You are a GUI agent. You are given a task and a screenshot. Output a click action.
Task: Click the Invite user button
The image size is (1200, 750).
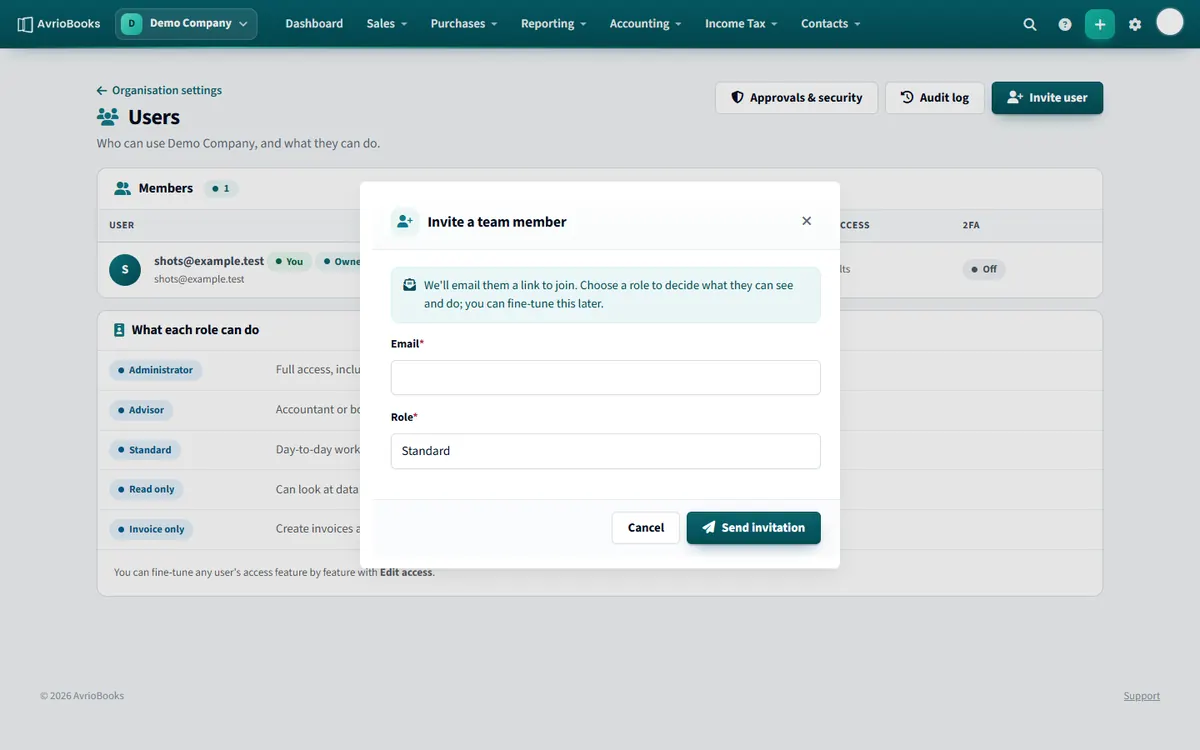pos(1047,98)
